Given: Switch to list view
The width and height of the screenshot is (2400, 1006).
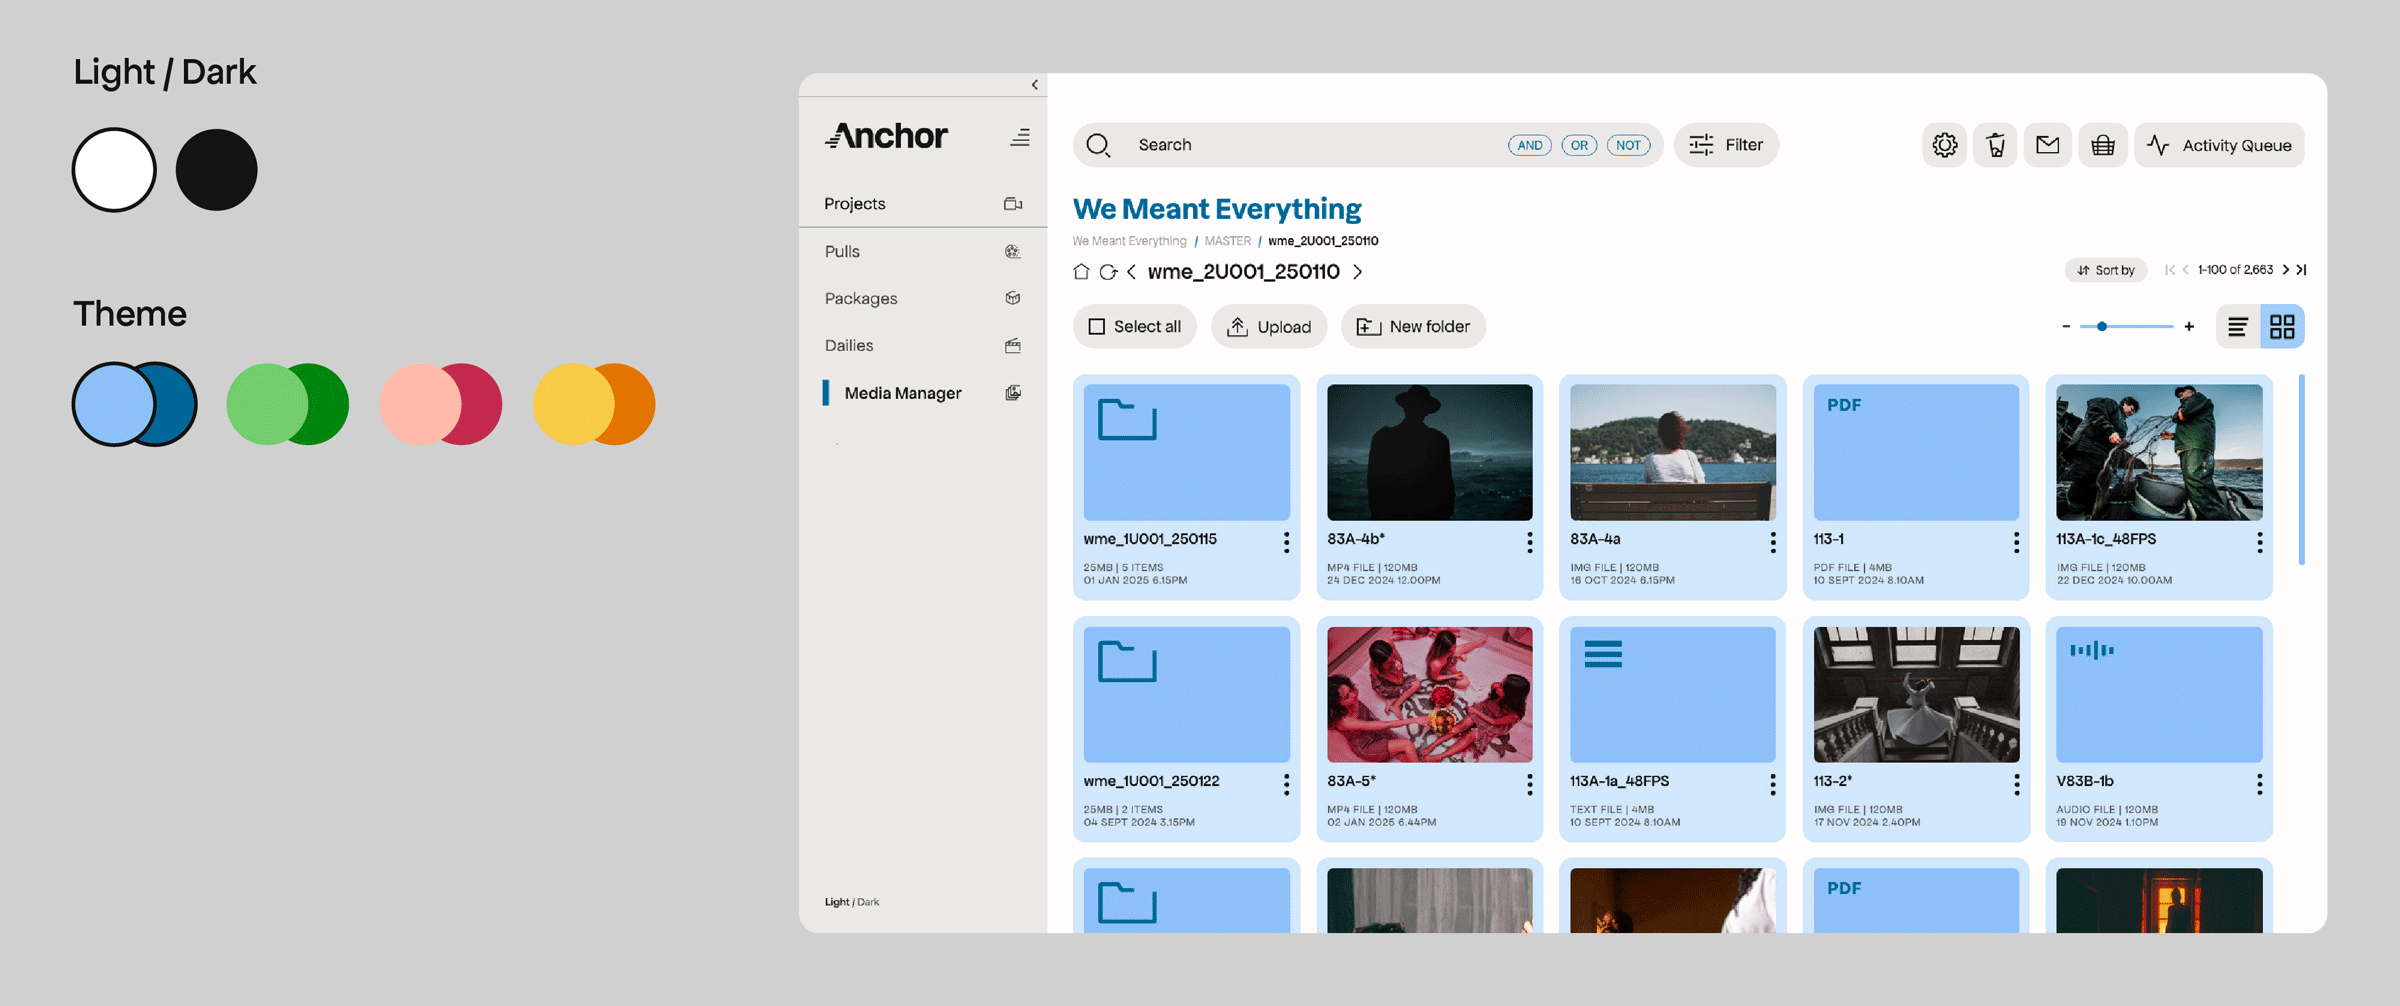Looking at the screenshot, I should 2238,326.
